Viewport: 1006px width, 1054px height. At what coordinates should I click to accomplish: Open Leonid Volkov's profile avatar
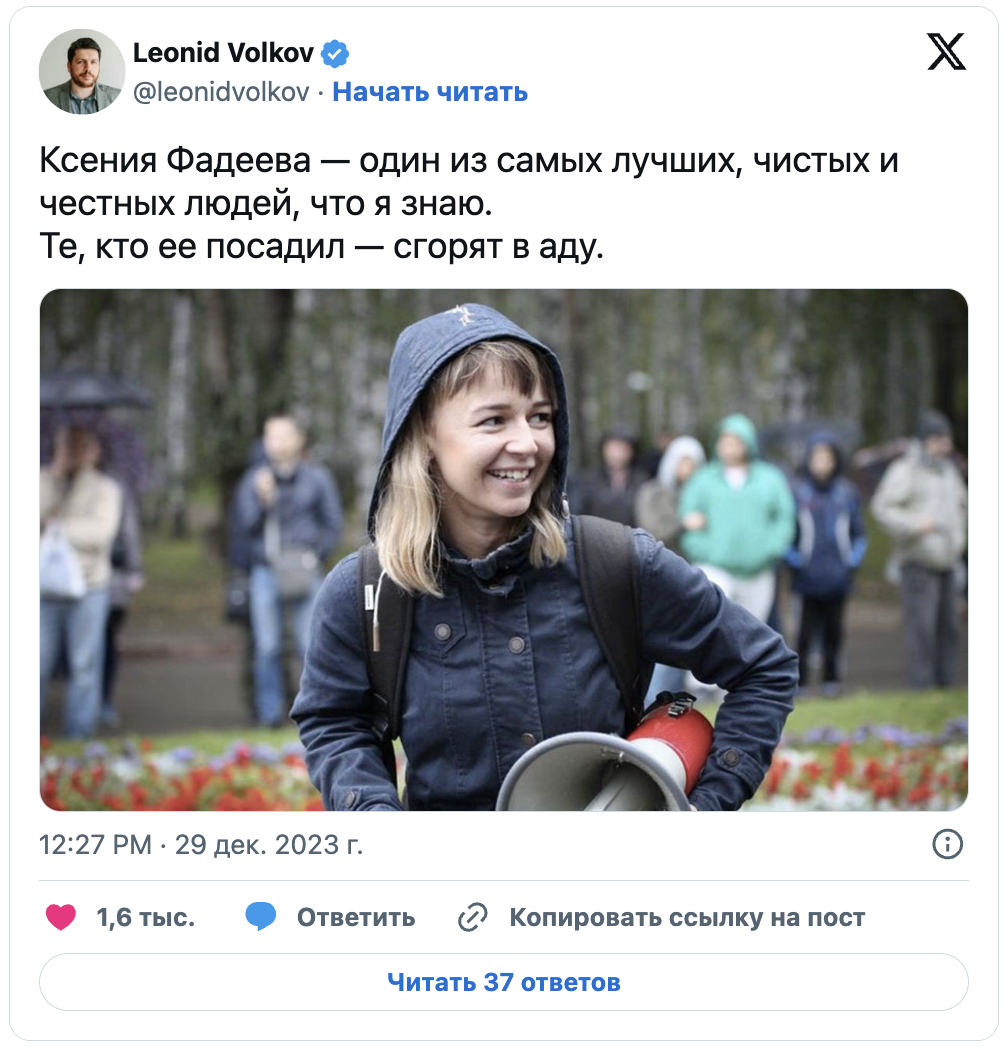[x=82, y=71]
